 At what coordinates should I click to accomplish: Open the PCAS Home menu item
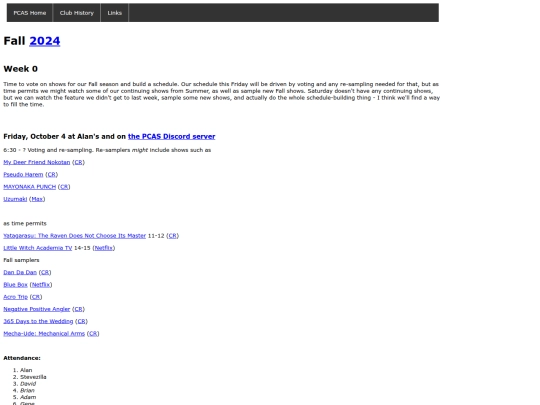point(30,13)
